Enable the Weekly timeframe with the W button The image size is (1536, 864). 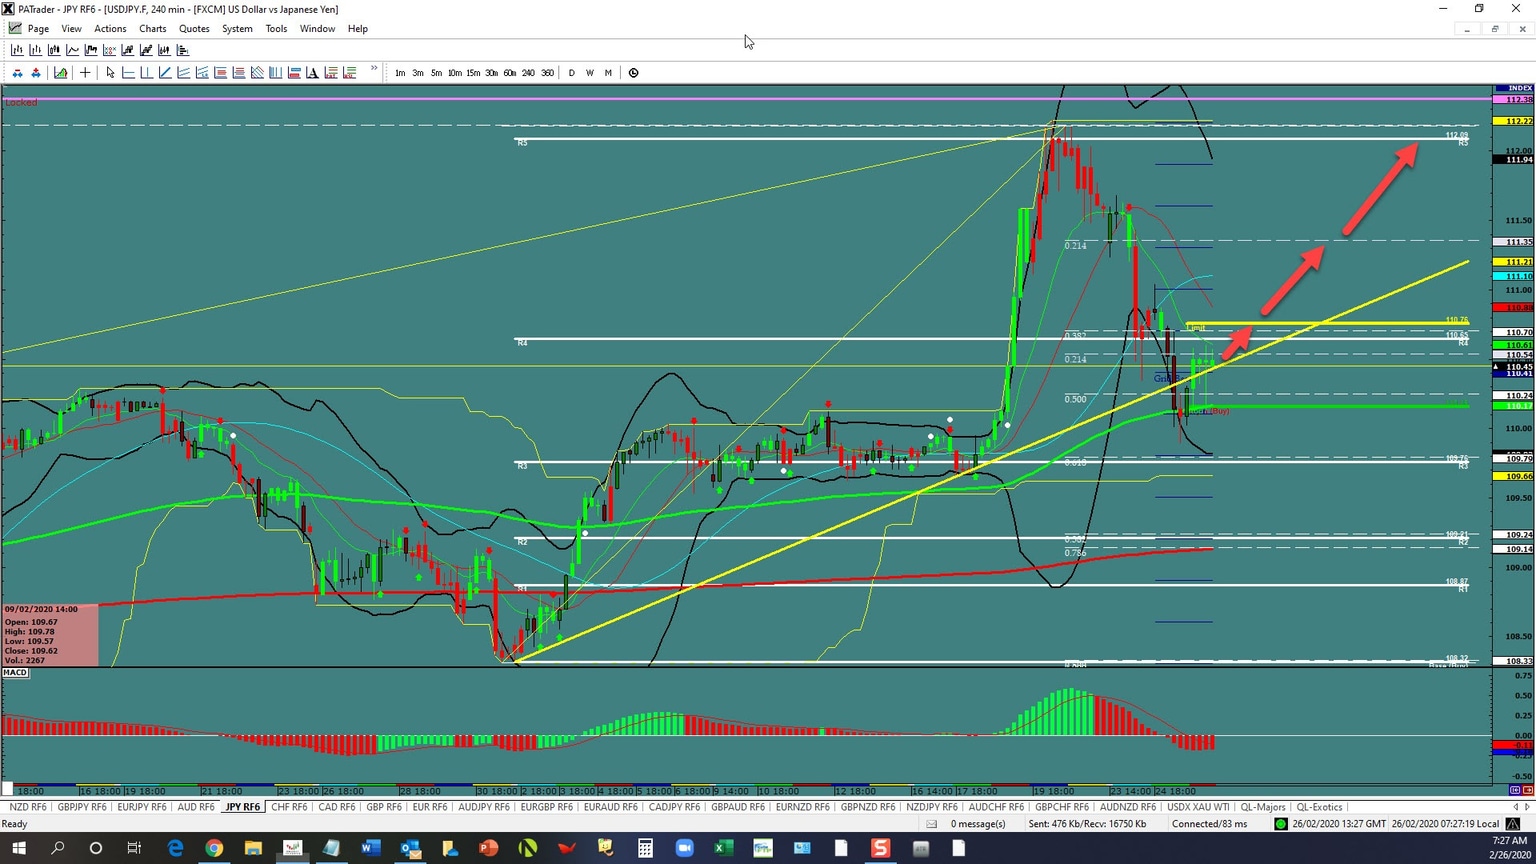pos(589,72)
